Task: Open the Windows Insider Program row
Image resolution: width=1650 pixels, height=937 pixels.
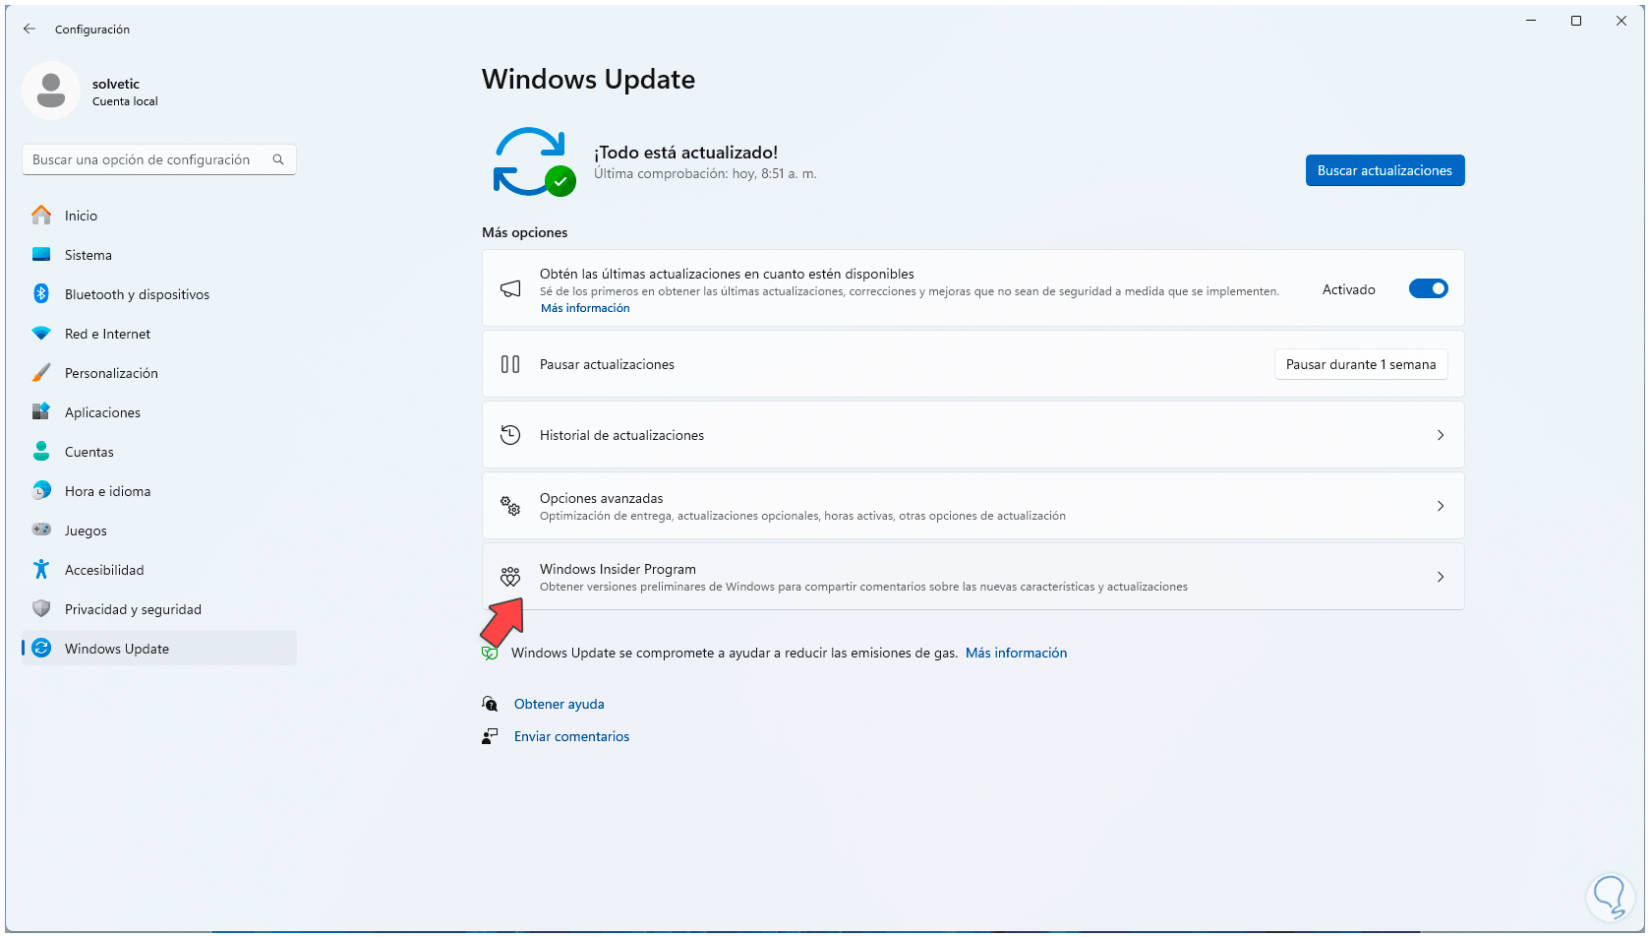Action: coord(973,577)
